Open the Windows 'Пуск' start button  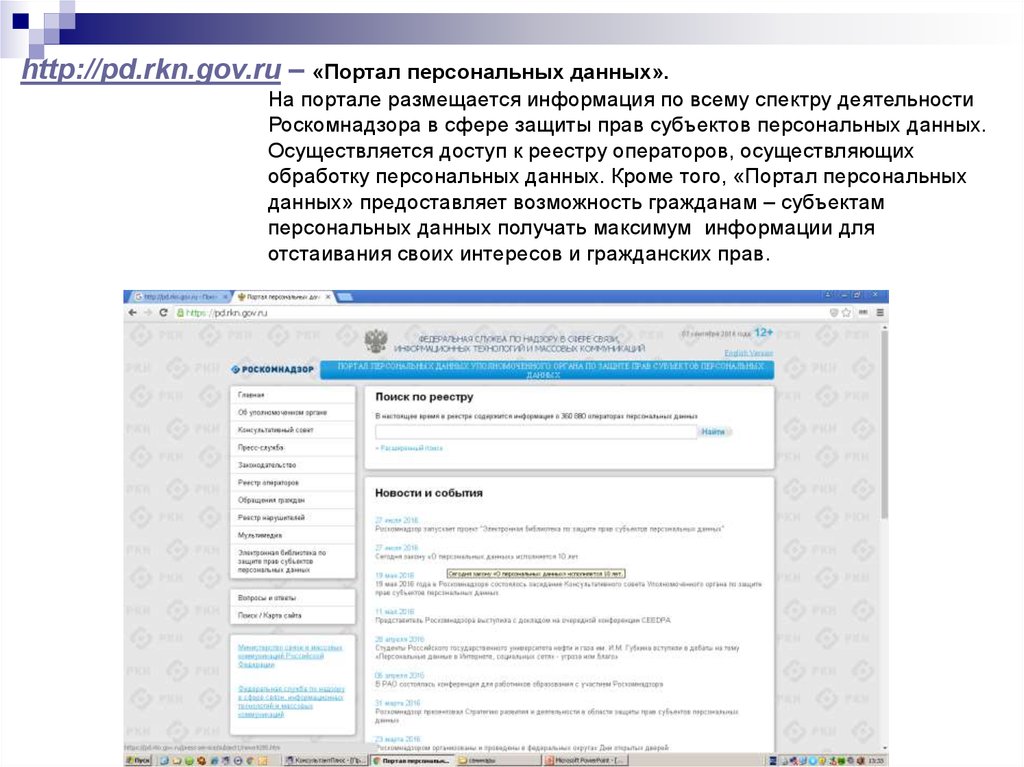138,760
